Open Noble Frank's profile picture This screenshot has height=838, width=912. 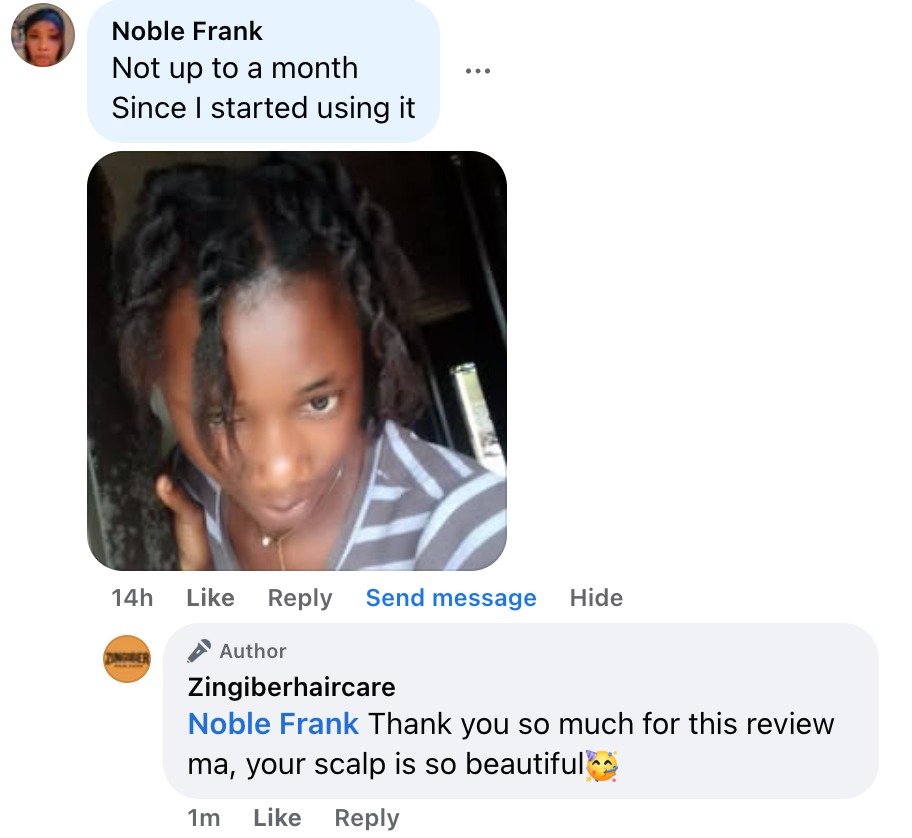tap(43, 35)
